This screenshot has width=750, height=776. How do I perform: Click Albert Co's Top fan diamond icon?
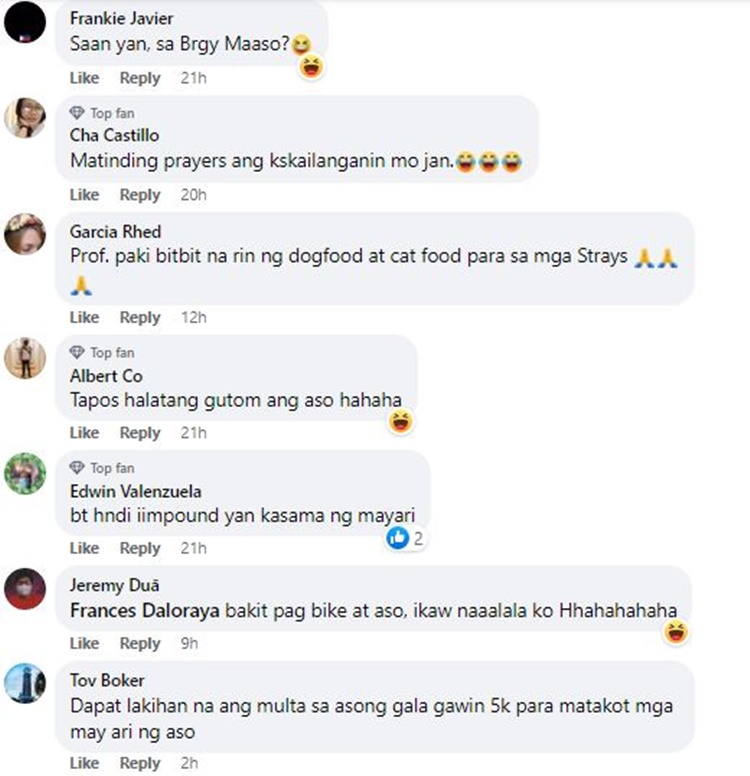click(77, 352)
